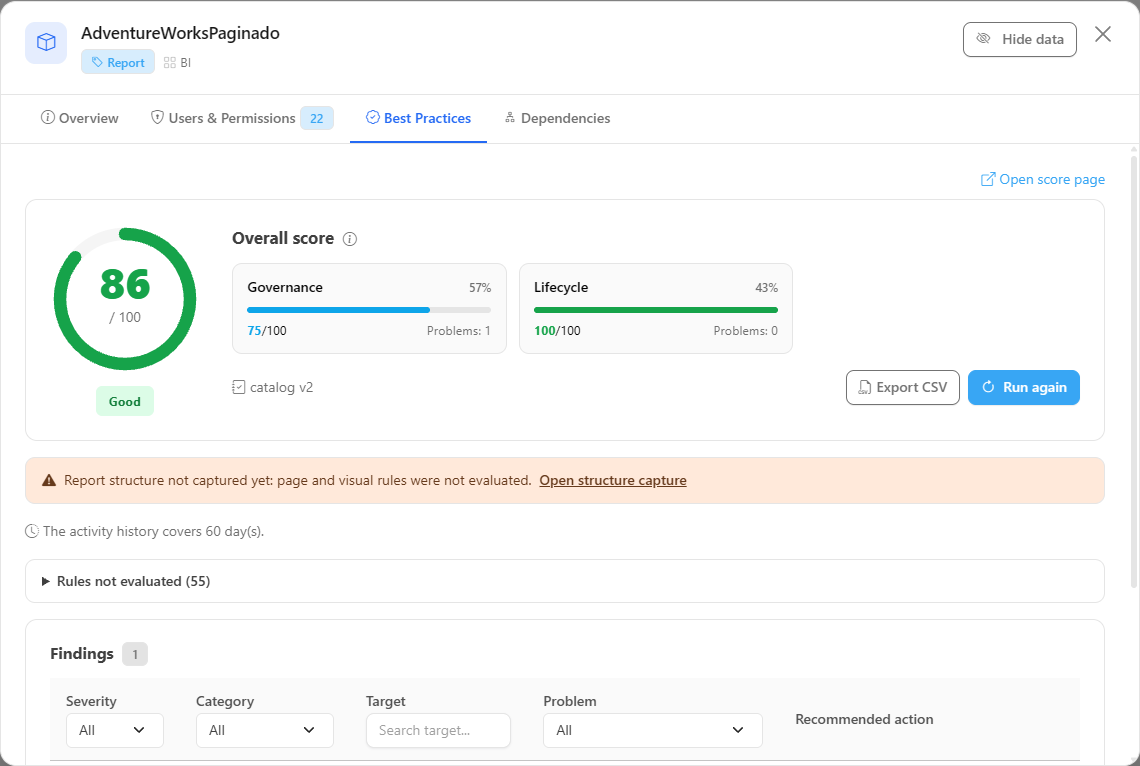Click the Recommended action column header
Image resolution: width=1140 pixels, height=766 pixels.
point(864,719)
